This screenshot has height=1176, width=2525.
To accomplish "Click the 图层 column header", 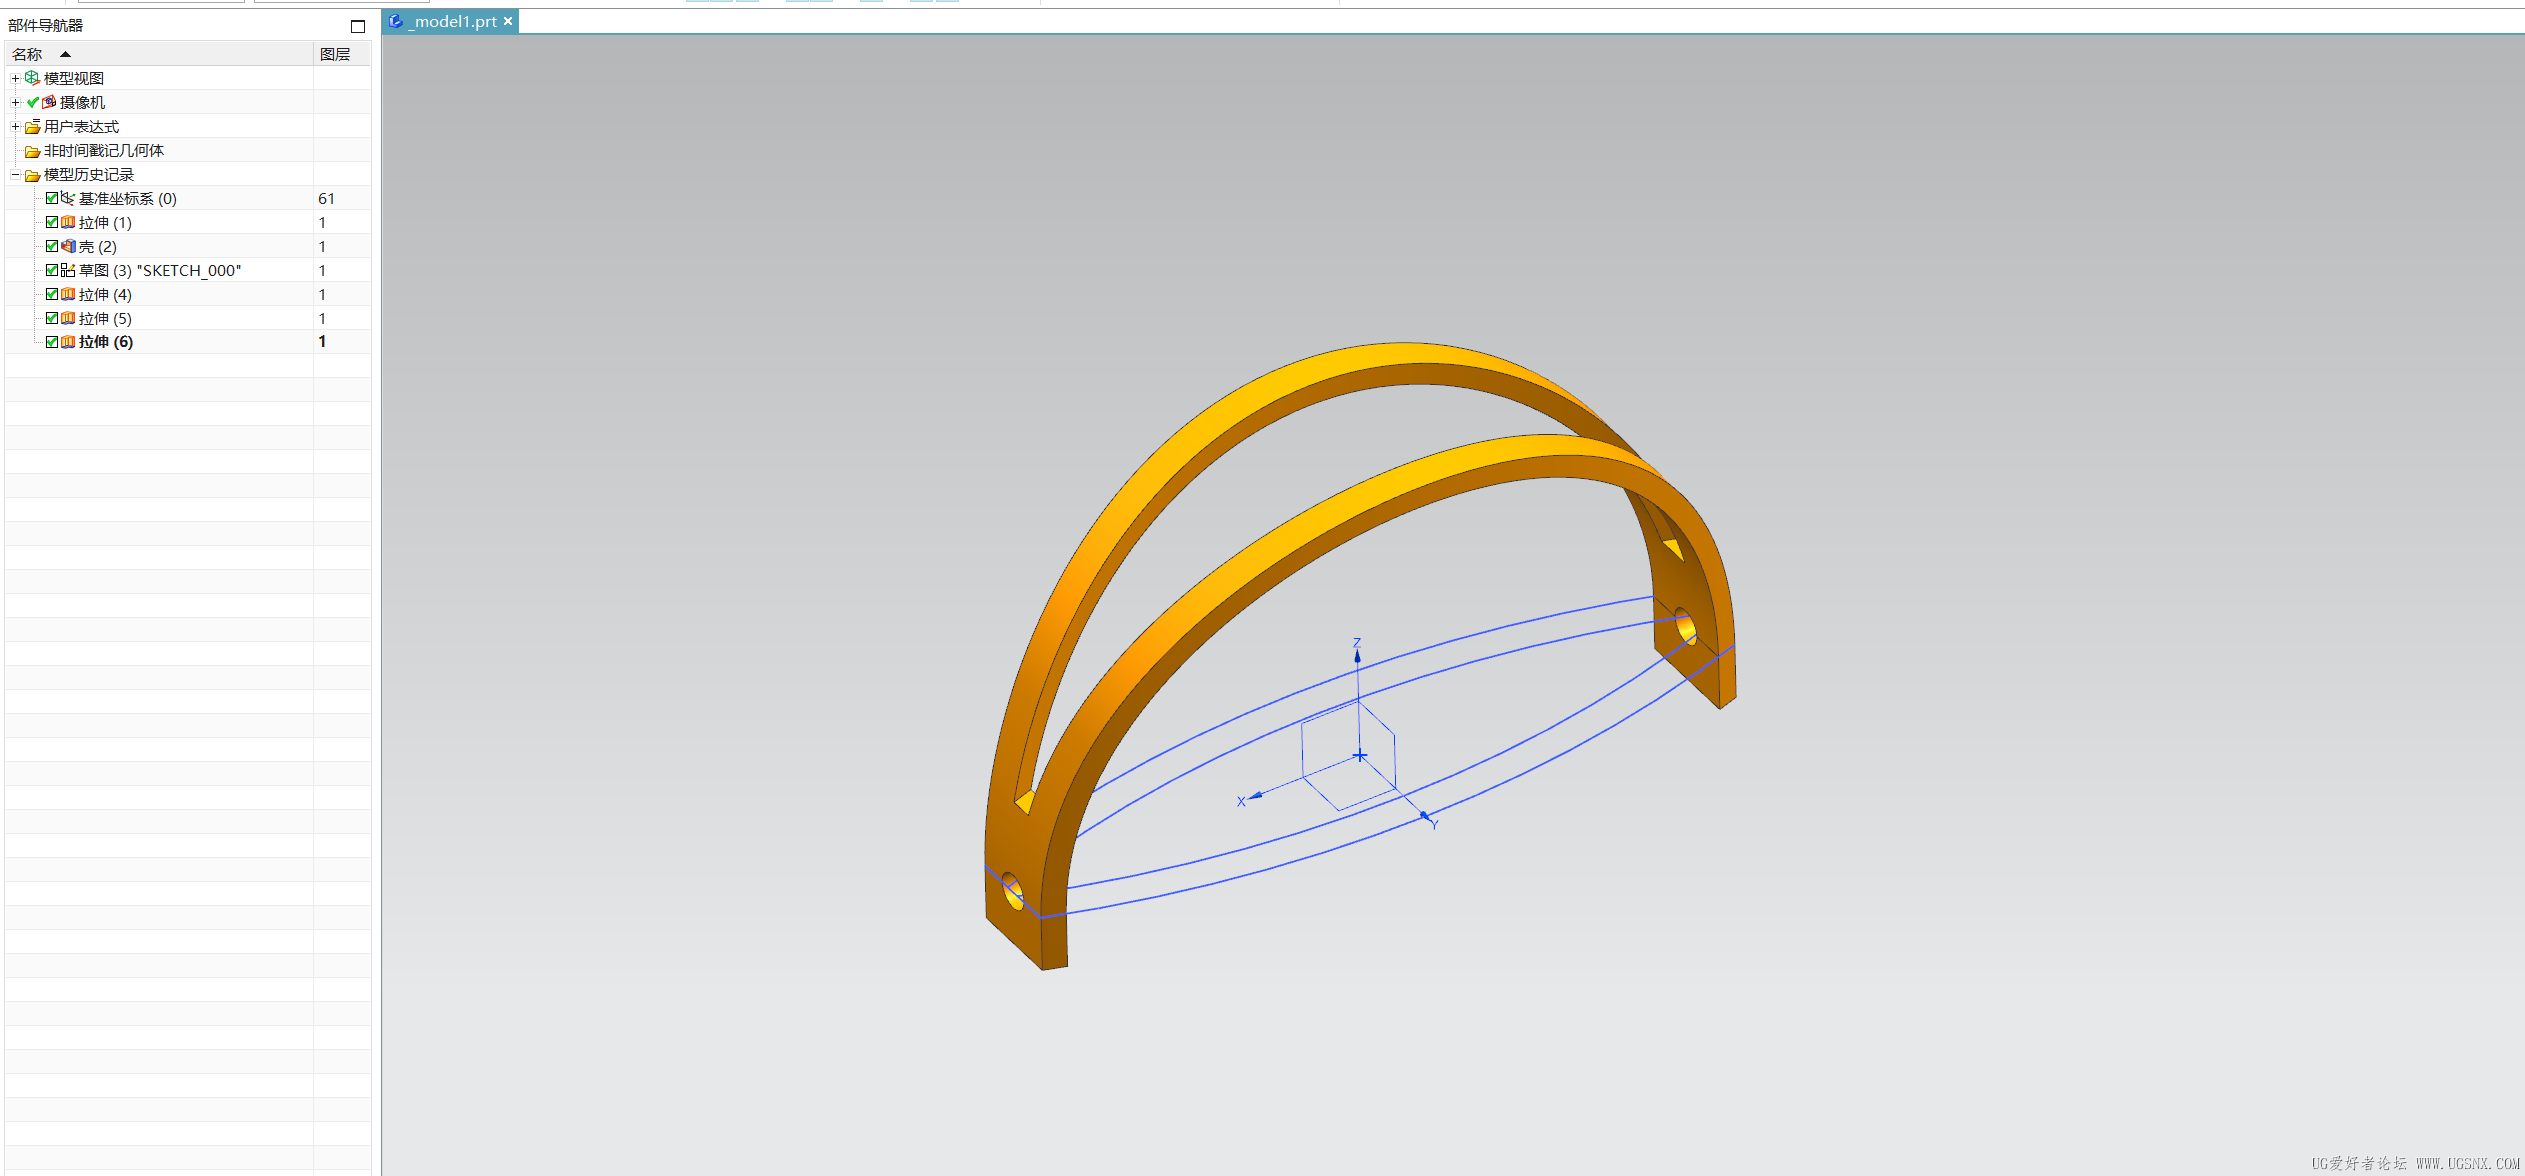I will [335, 54].
